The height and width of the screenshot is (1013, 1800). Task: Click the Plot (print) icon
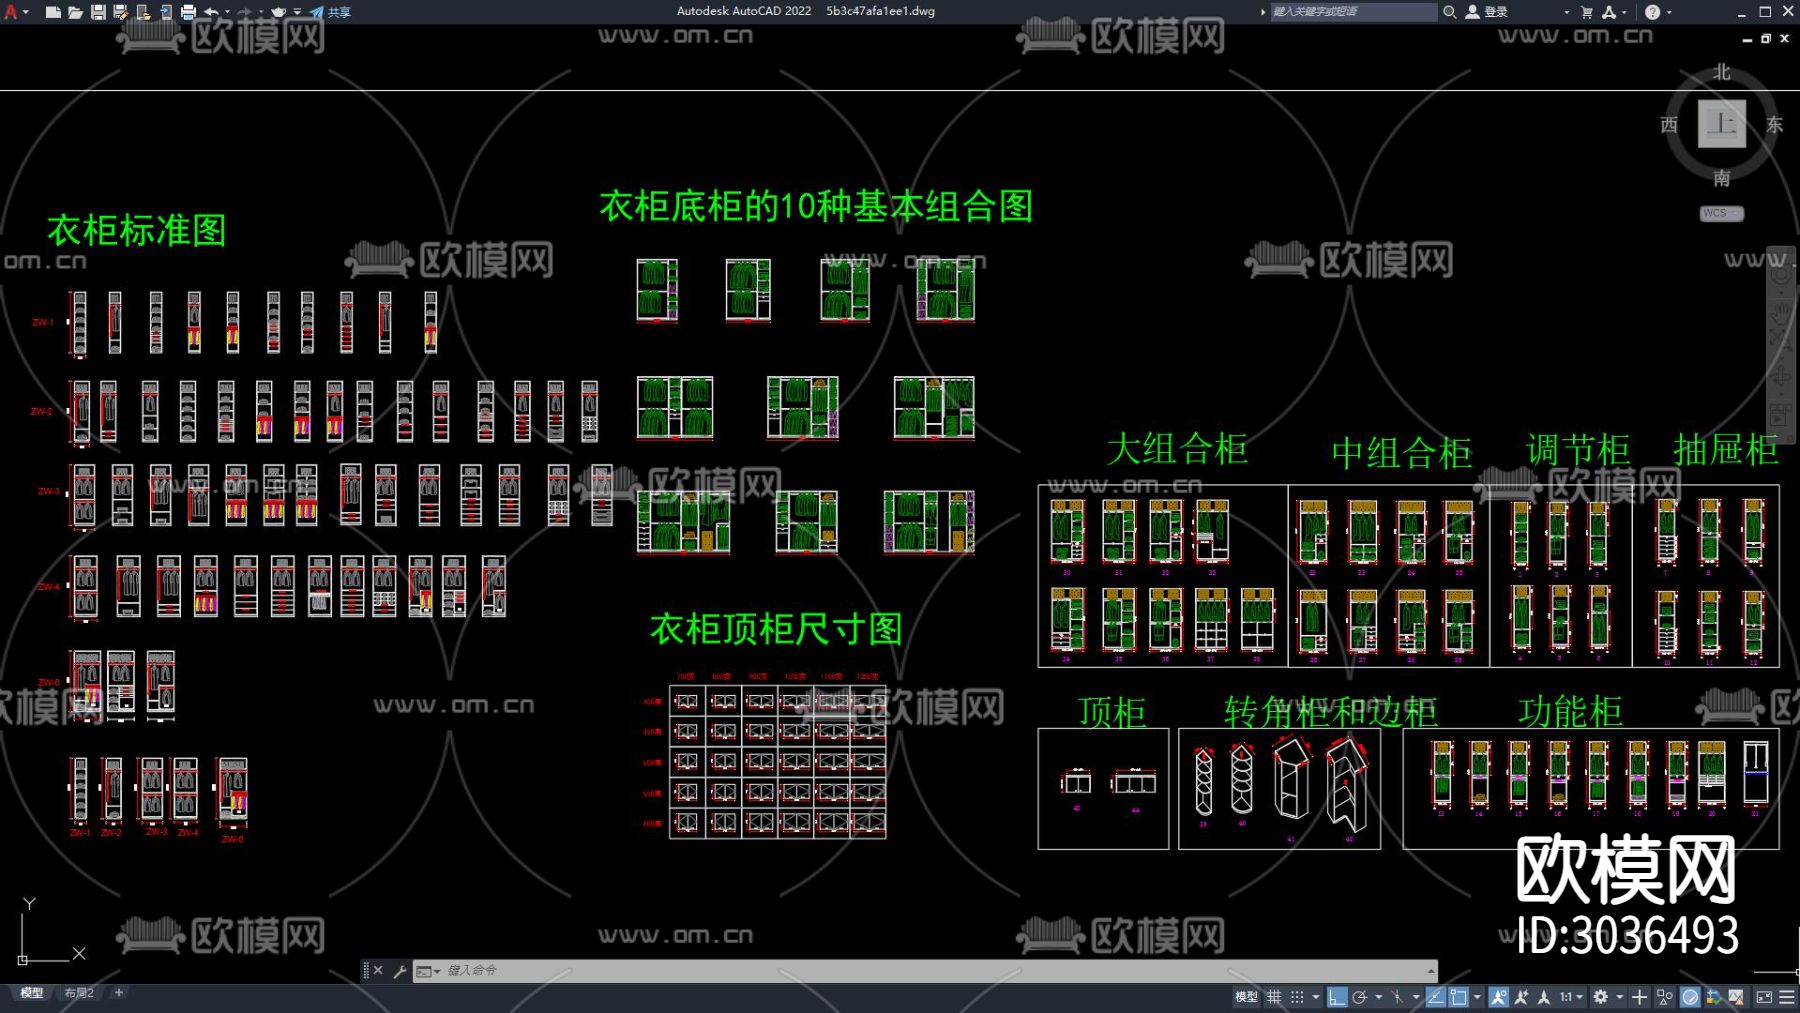pos(188,12)
